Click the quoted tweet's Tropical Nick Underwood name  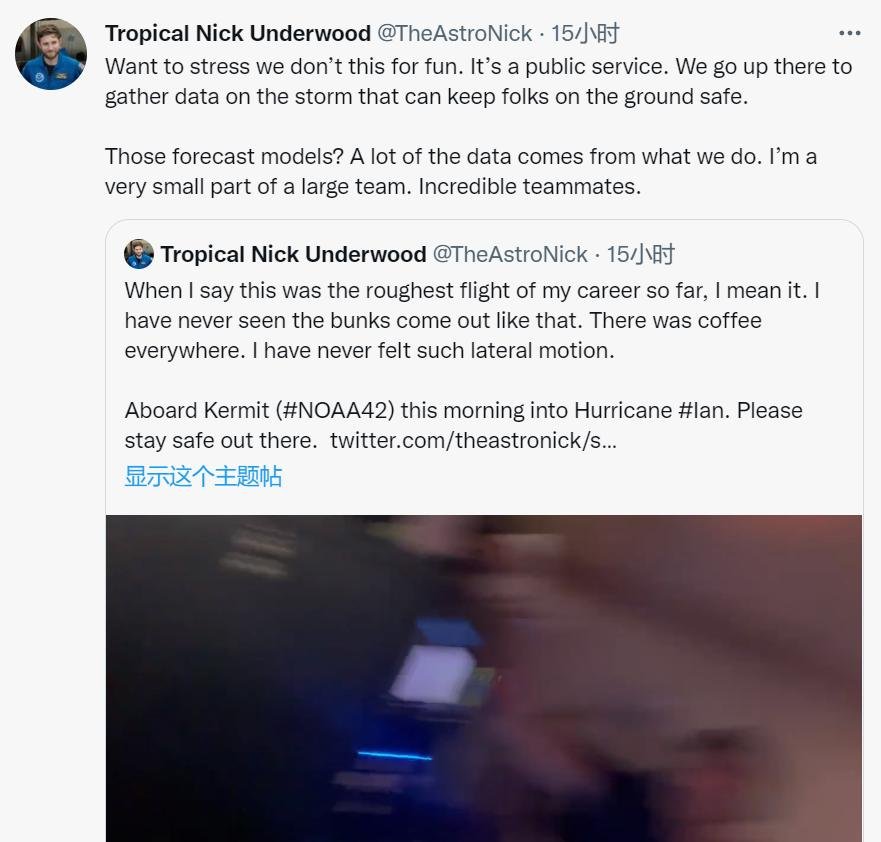pyautogui.click(x=292, y=254)
